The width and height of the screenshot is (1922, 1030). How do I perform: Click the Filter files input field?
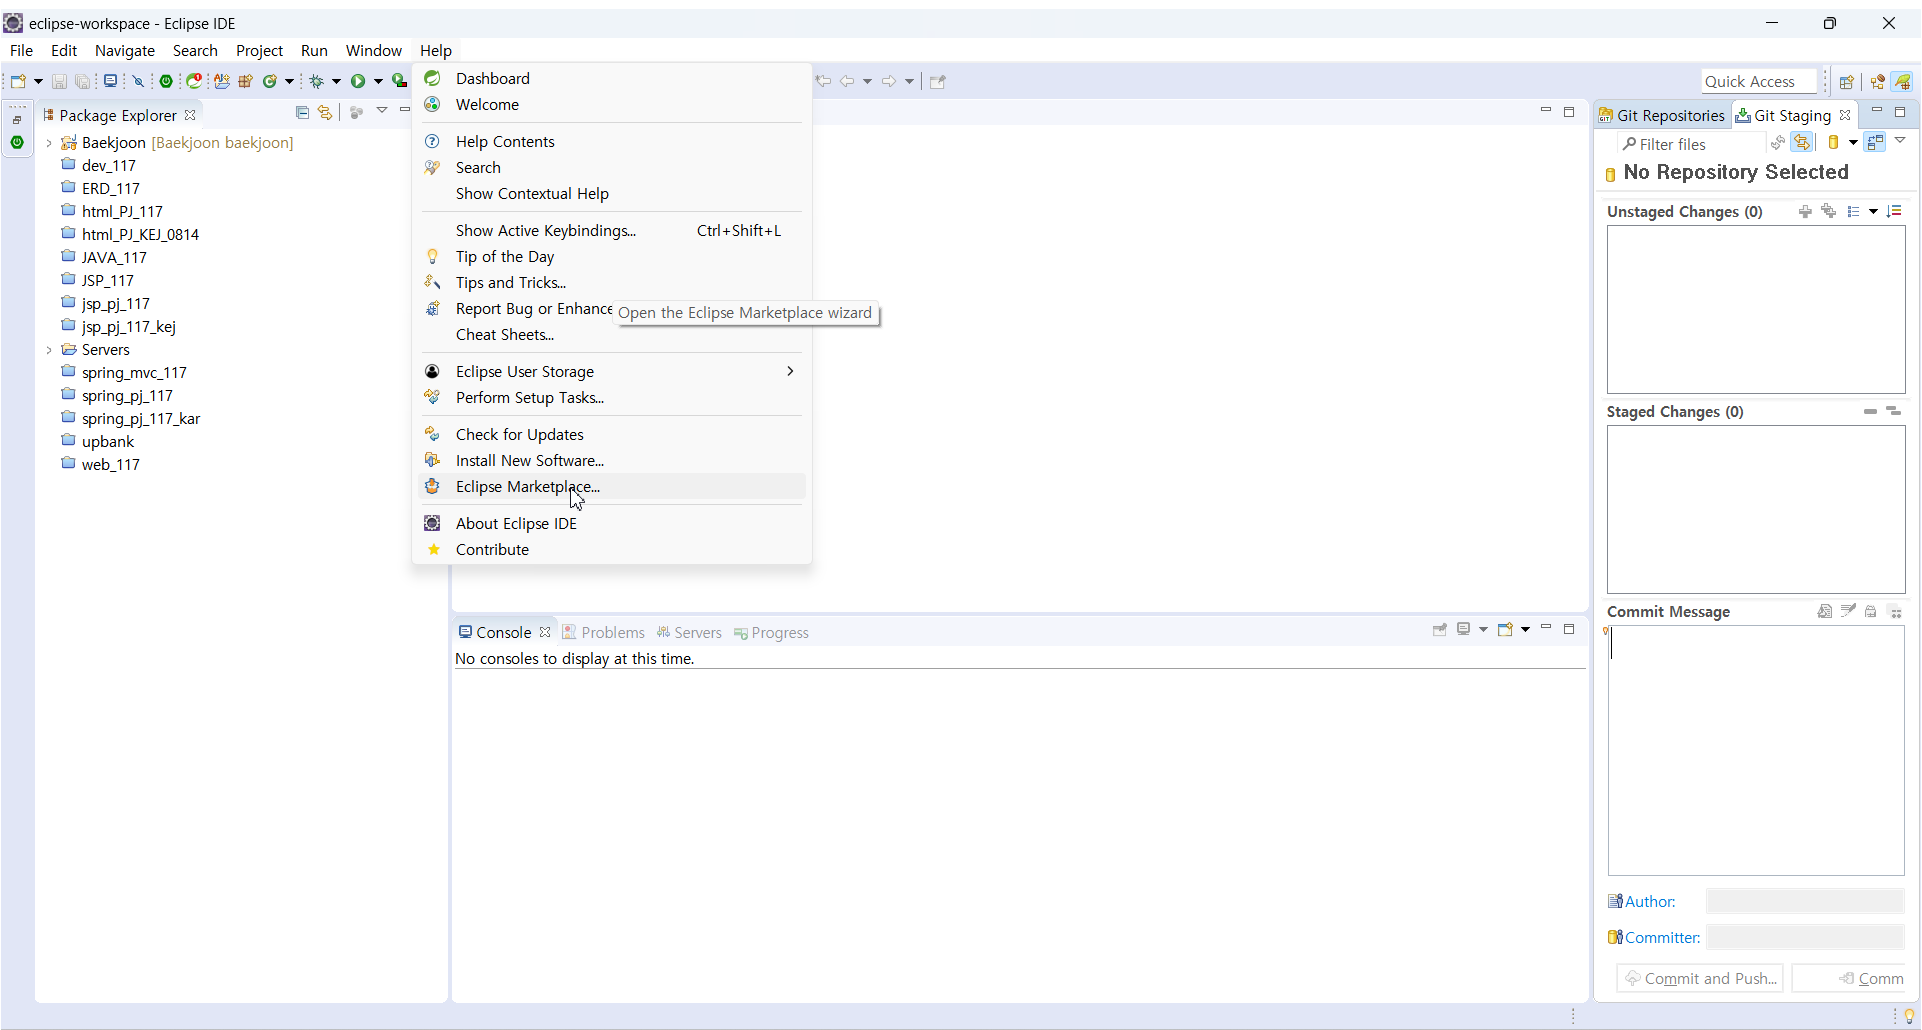click(x=1692, y=144)
